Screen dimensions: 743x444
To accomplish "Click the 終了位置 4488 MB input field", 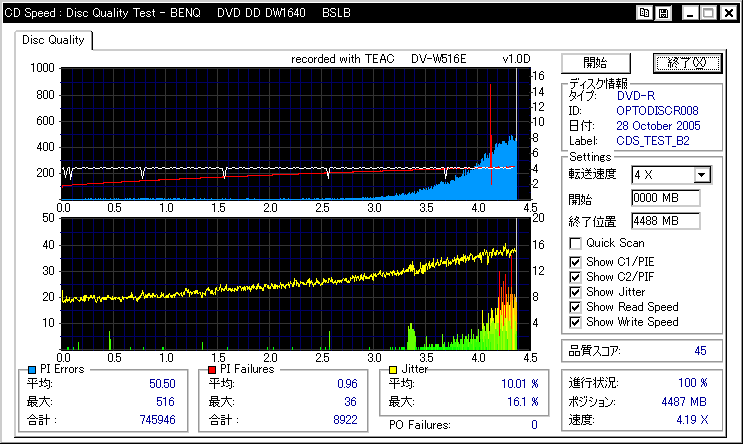I will [665, 221].
